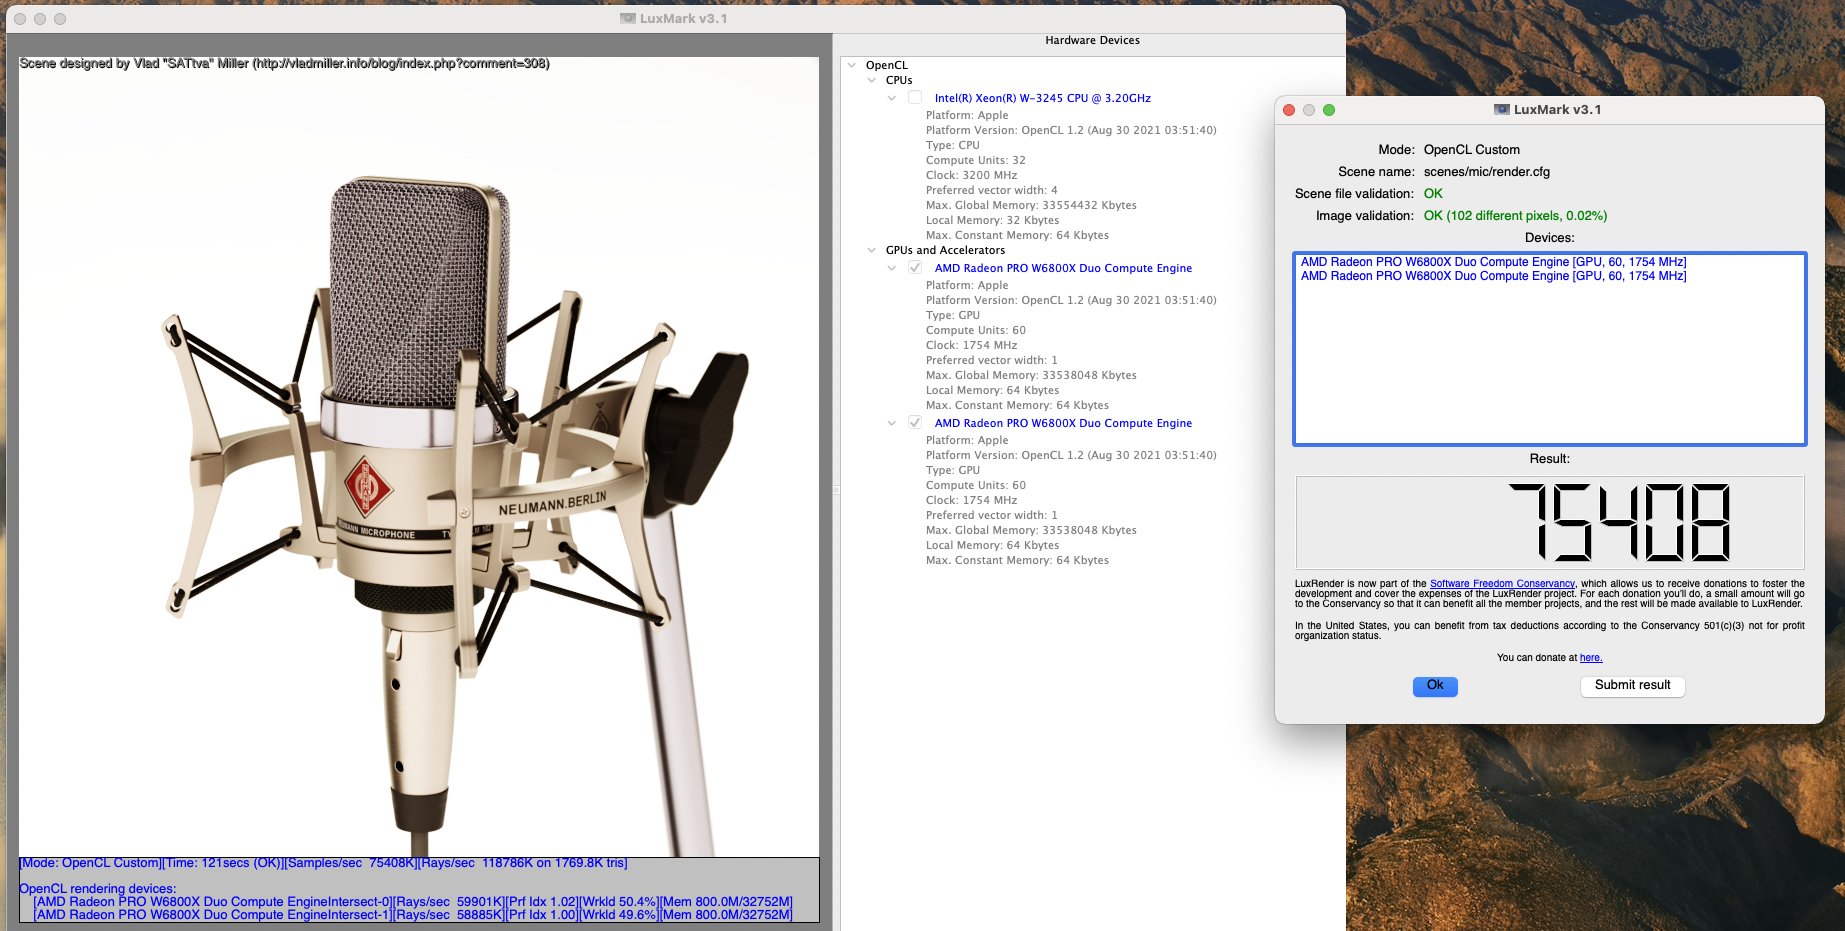Click the Compute EngineIntersect-1 stats line
This screenshot has height=931, width=1845.
[x=413, y=915]
